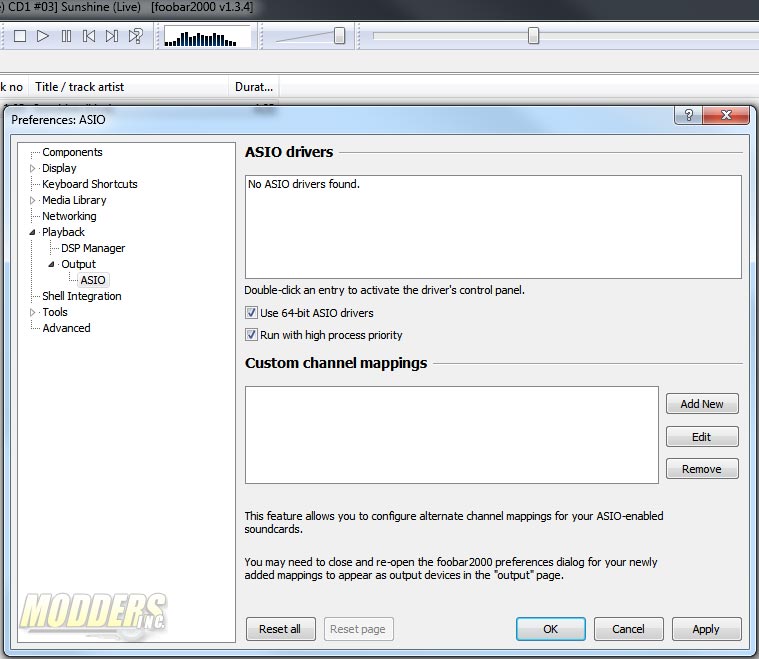Image resolution: width=759 pixels, height=659 pixels.
Task: Click Edit channel mapping button
Action: tap(702, 437)
